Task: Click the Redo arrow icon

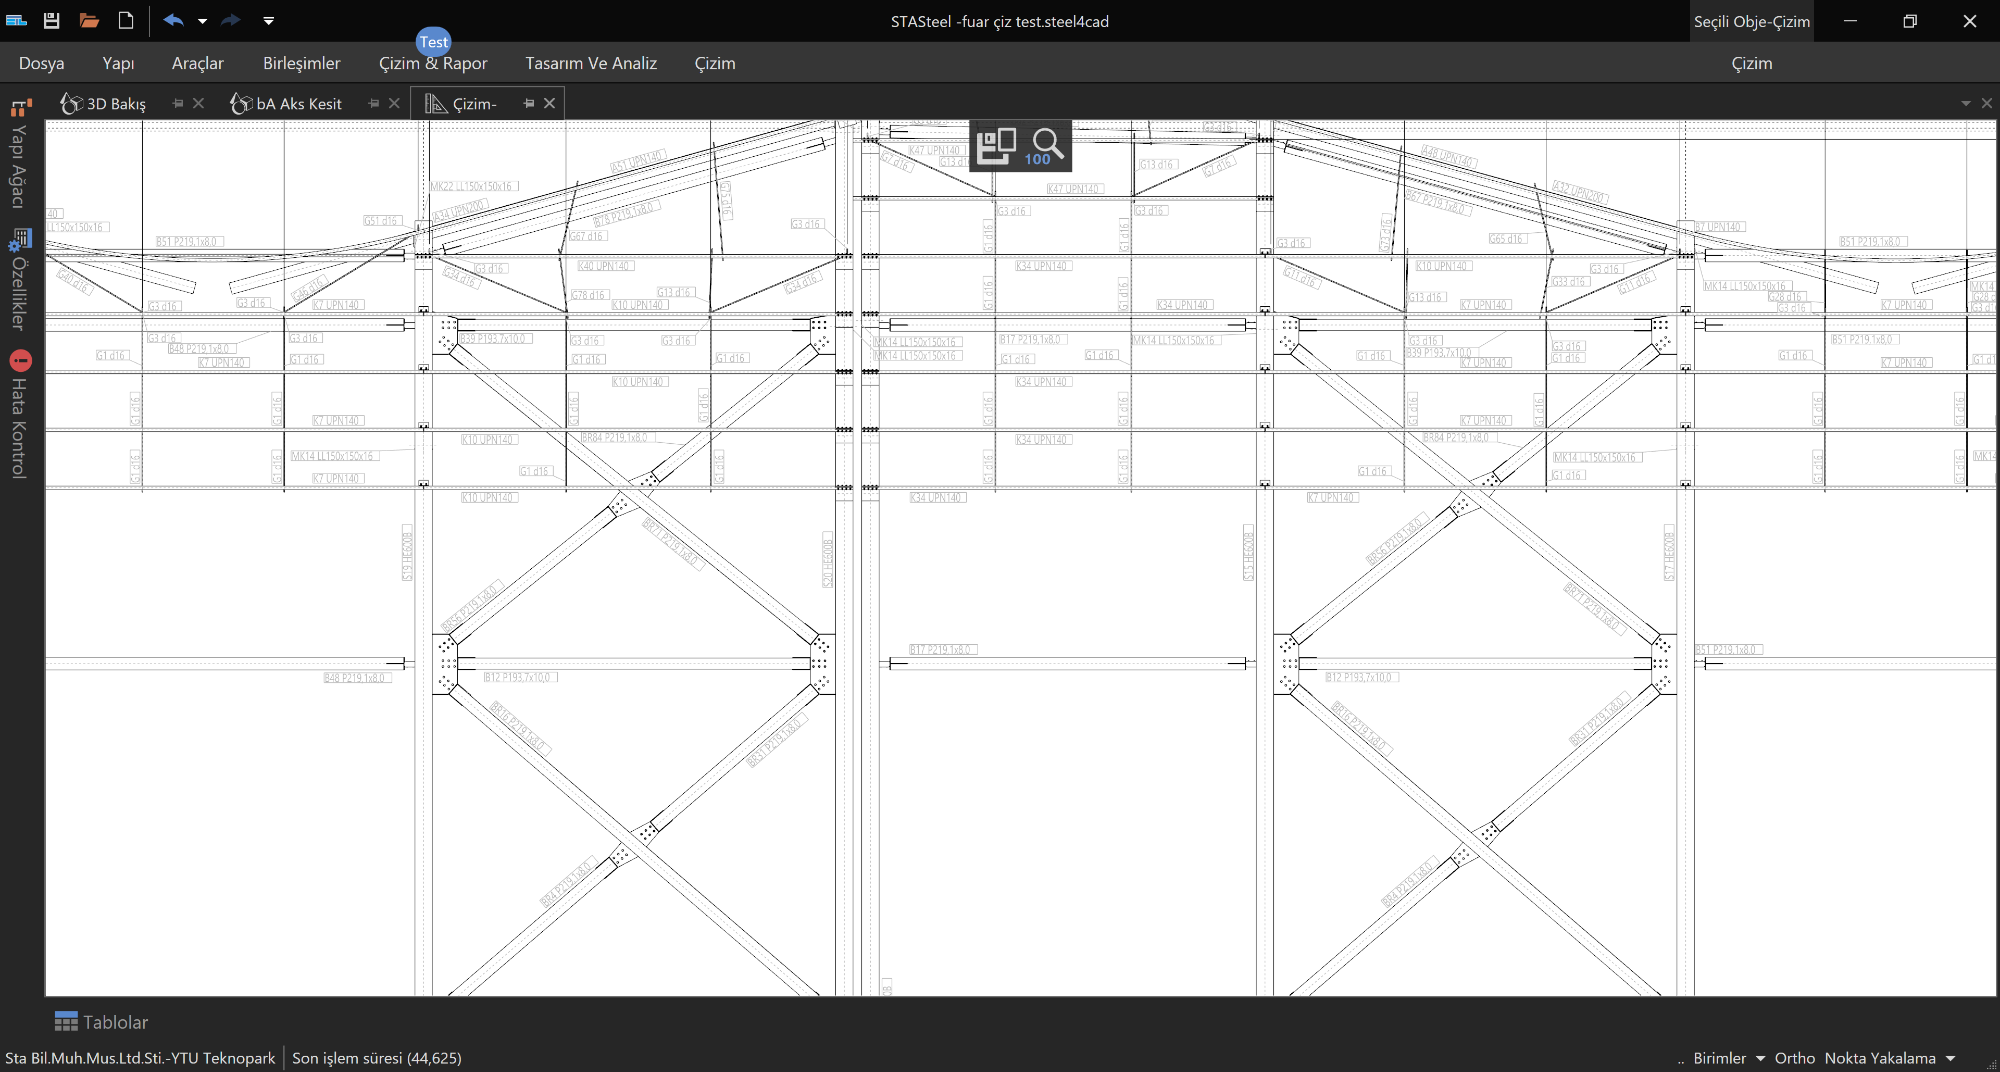Action: (231, 20)
